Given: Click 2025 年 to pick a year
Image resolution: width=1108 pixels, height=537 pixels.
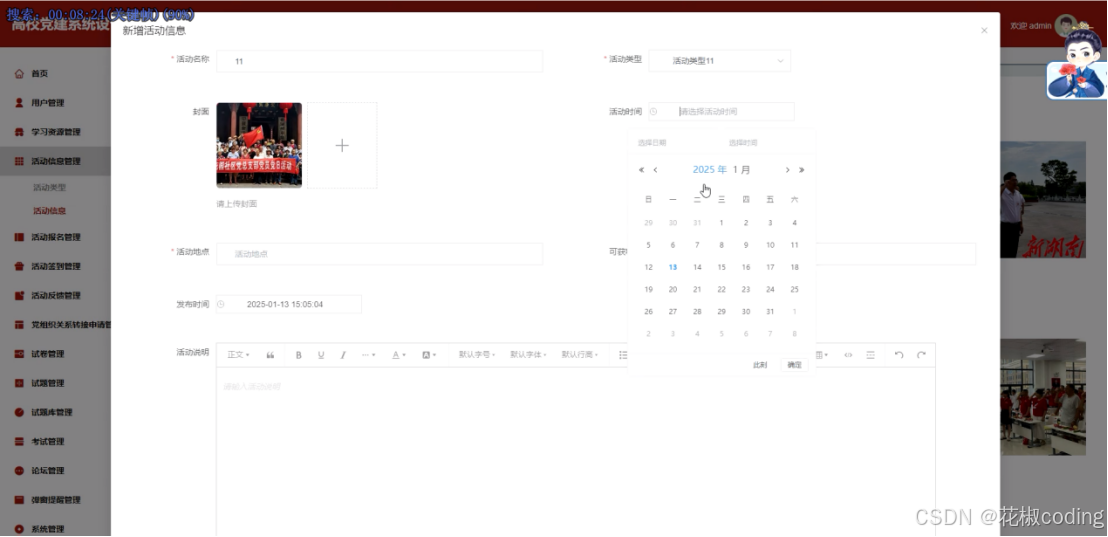Looking at the screenshot, I should [709, 170].
